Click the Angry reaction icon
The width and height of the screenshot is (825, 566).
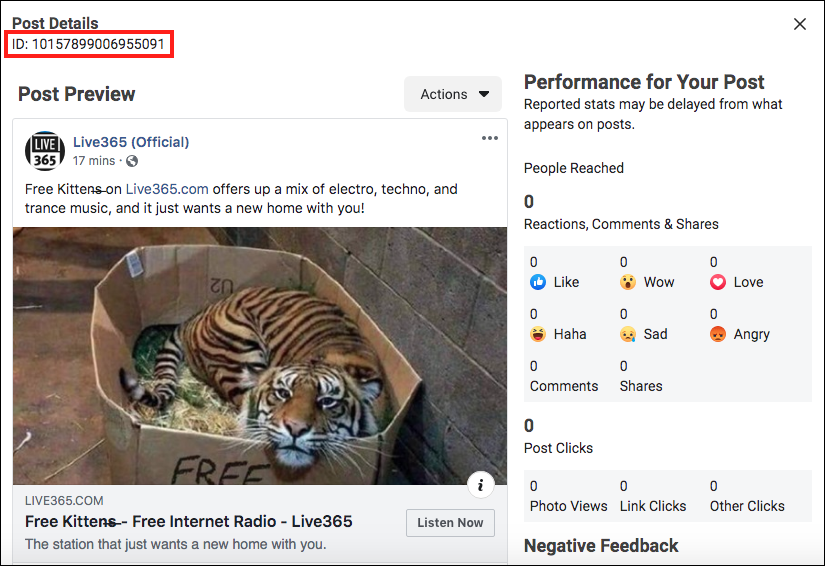coord(718,334)
